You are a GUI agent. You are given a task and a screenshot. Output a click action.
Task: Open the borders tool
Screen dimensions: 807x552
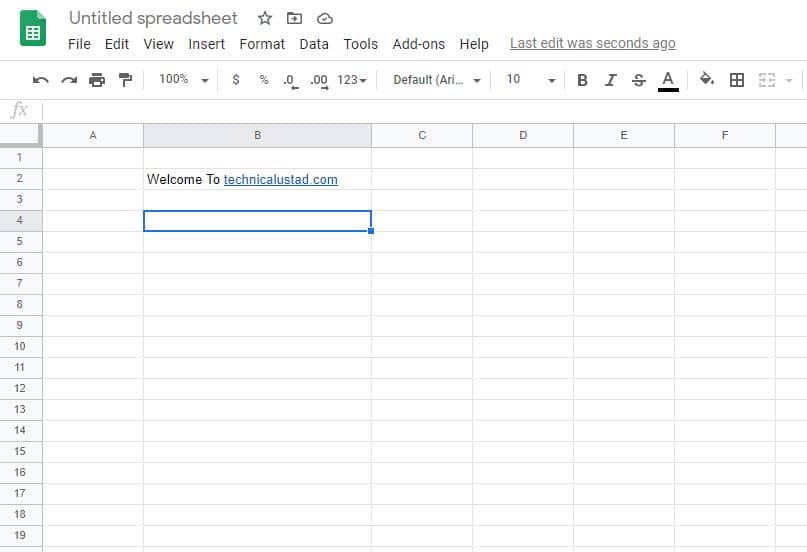pyautogui.click(x=736, y=80)
